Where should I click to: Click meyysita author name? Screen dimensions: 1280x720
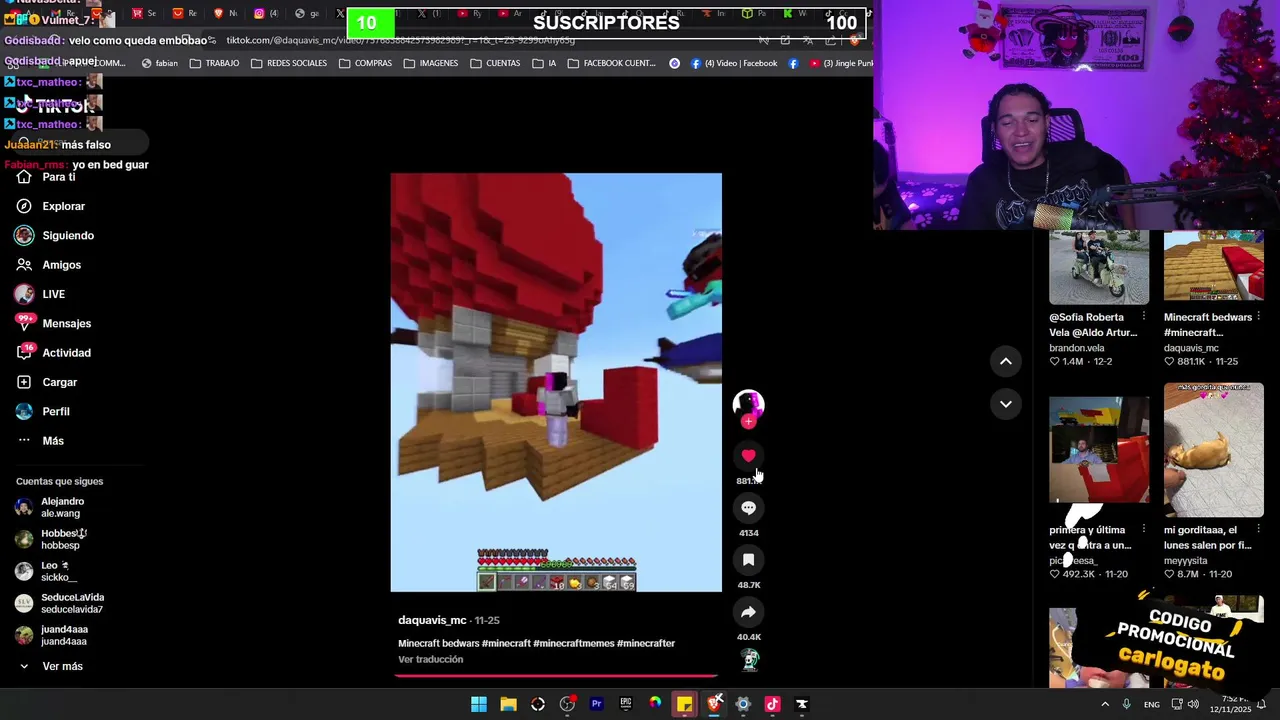tap(1185, 561)
